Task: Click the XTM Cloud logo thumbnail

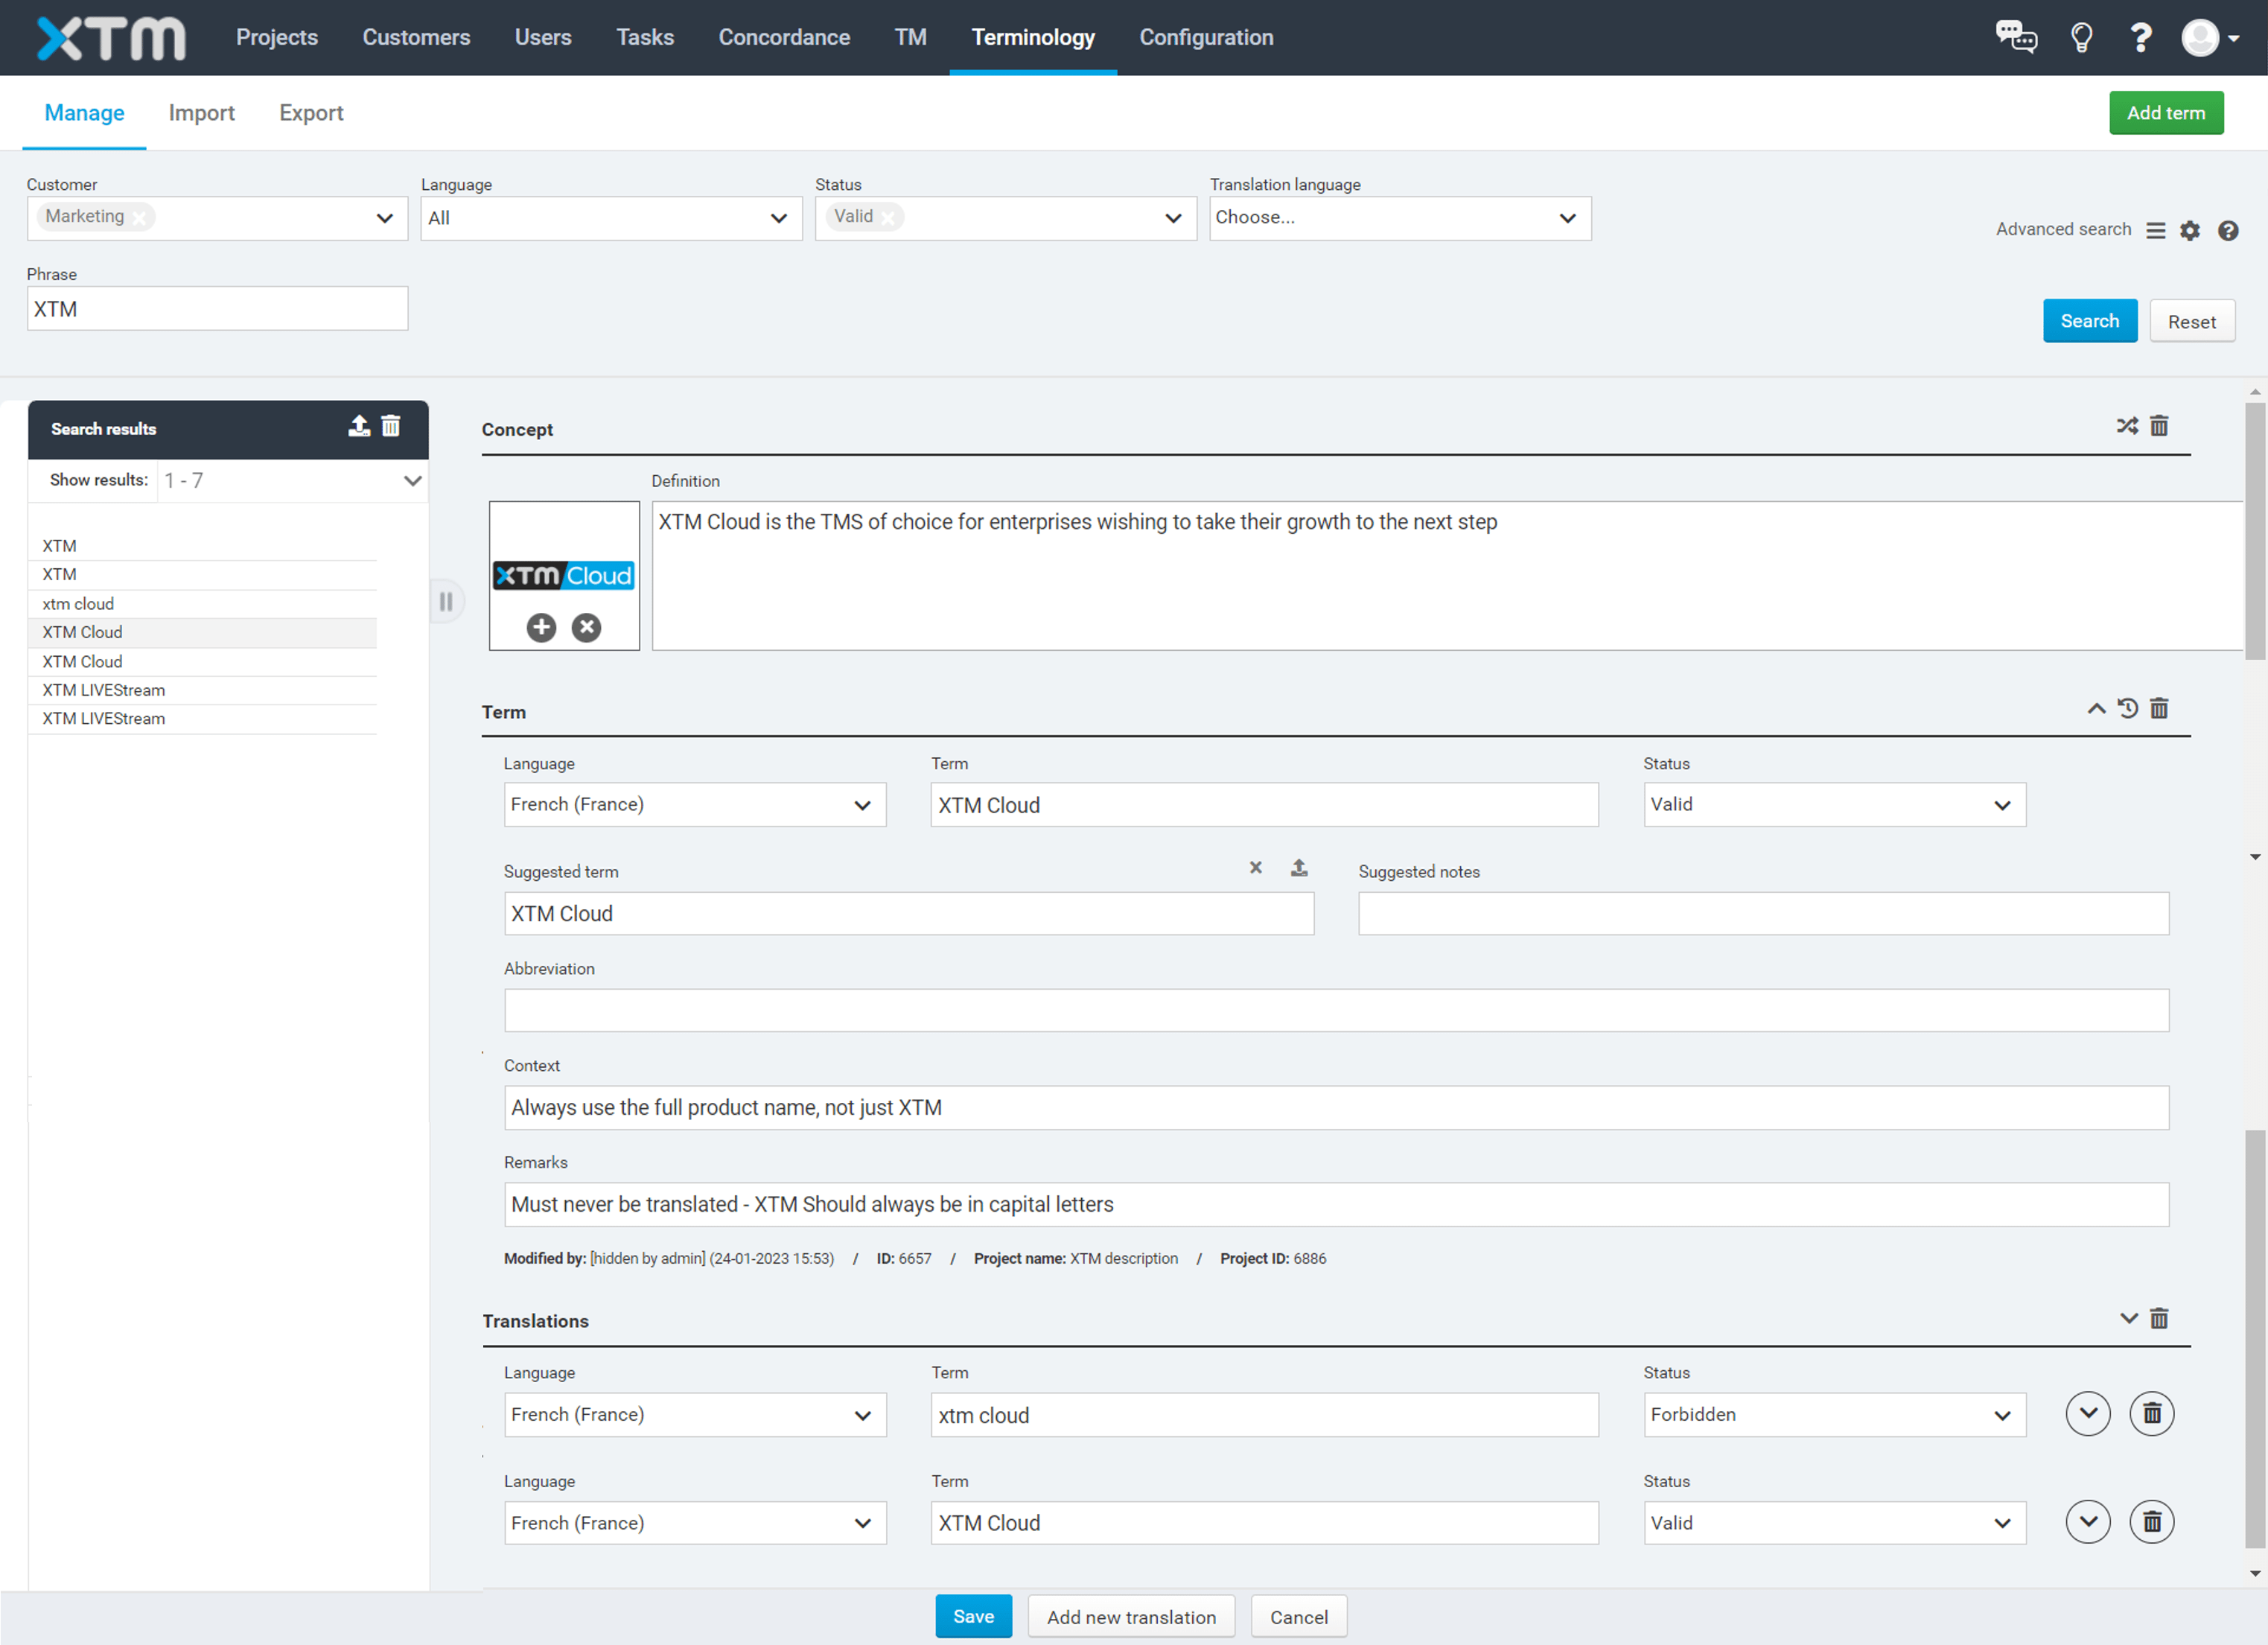Action: pyautogui.click(x=564, y=575)
